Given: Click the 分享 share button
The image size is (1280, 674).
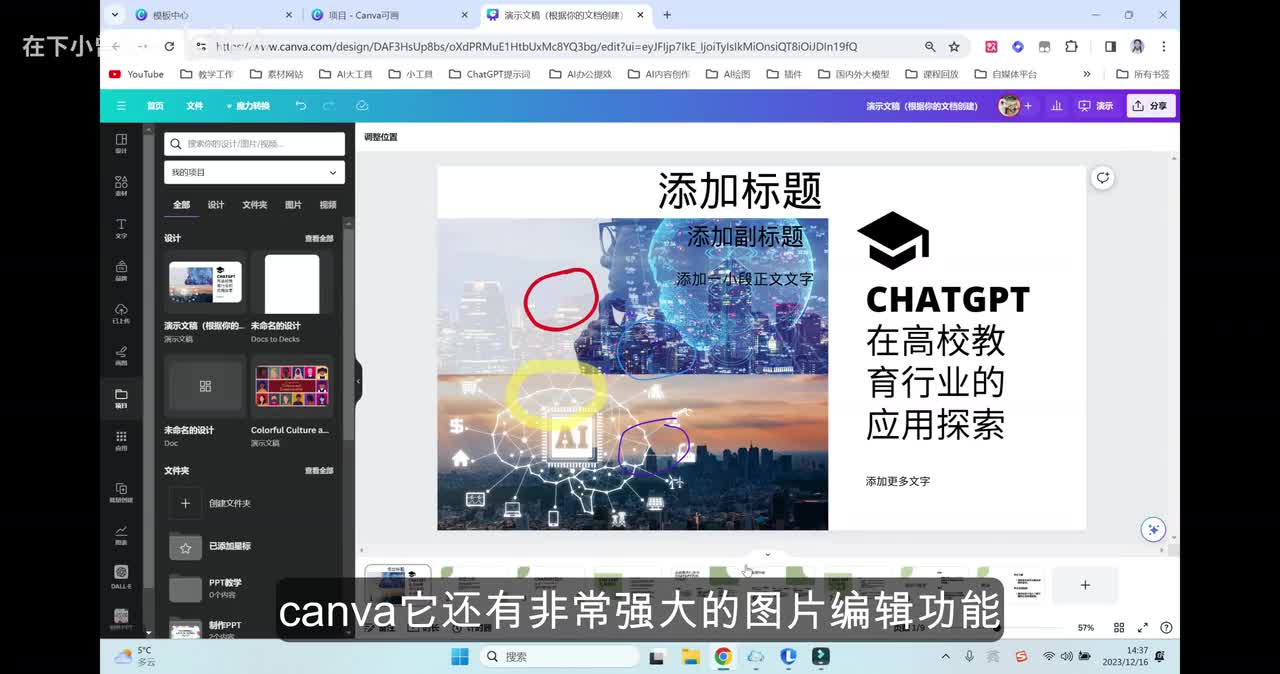Looking at the screenshot, I should tap(1150, 106).
